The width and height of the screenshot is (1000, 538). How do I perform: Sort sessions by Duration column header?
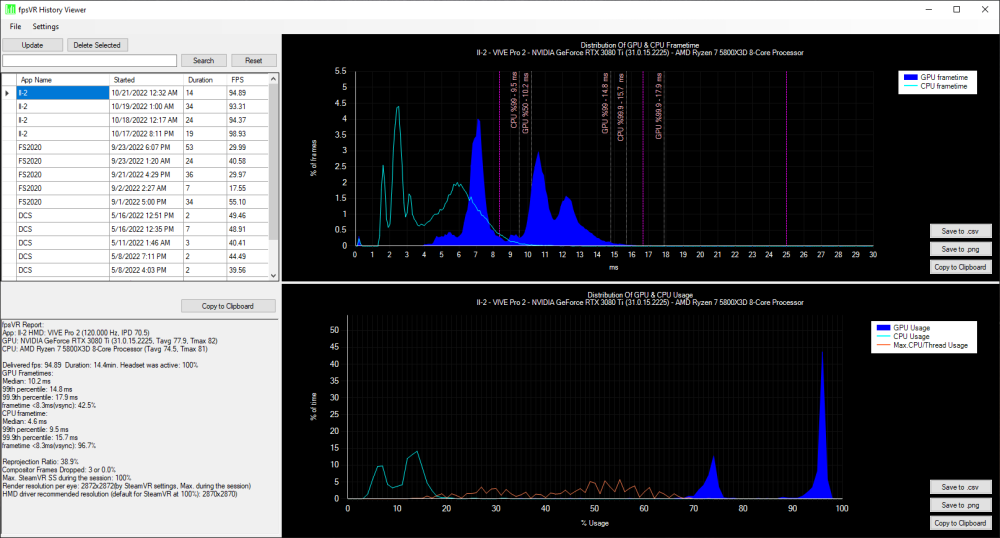[x=203, y=79]
